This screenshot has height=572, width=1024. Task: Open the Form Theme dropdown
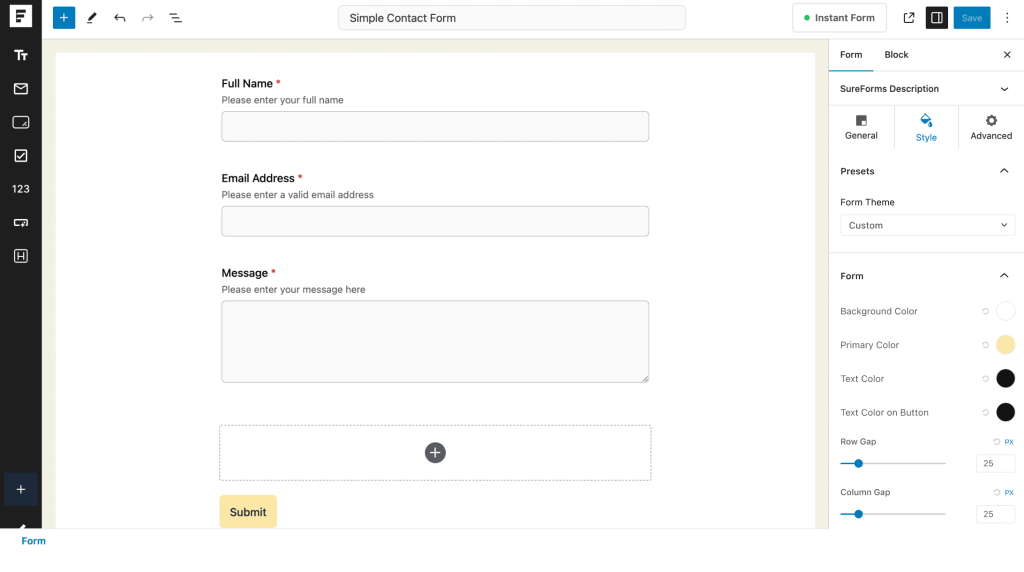click(927, 226)
